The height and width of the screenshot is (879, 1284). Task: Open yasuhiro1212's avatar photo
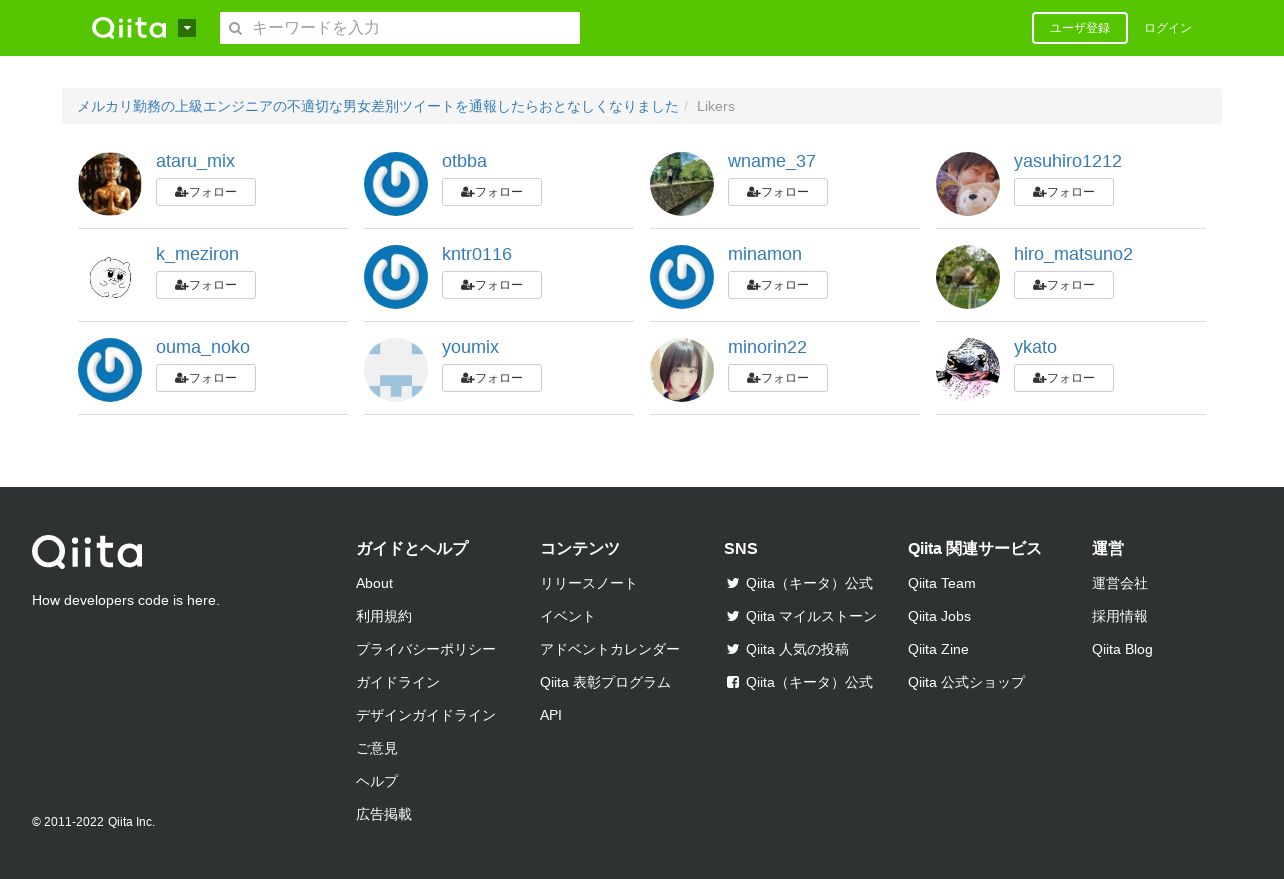point(968,184)
